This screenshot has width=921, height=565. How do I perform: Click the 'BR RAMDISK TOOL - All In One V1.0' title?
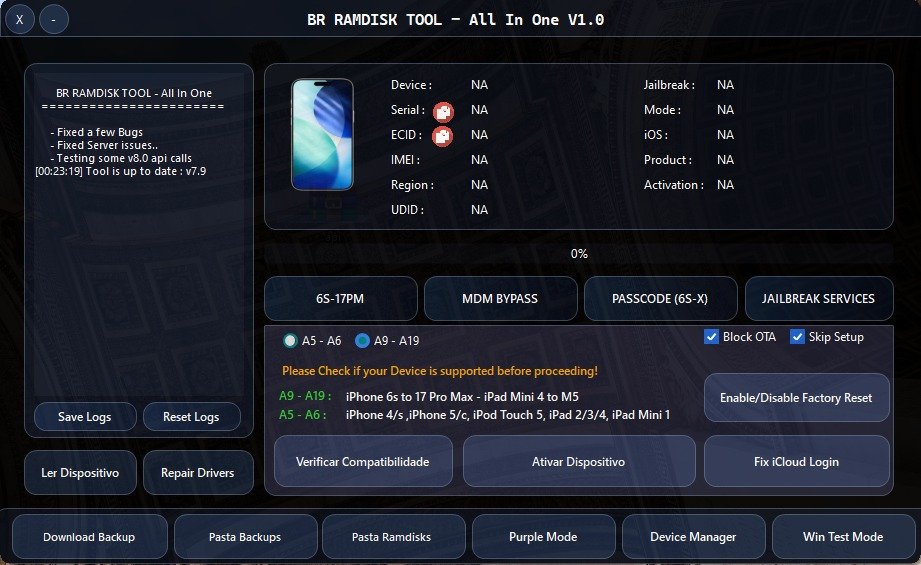(x=456, y=20)
